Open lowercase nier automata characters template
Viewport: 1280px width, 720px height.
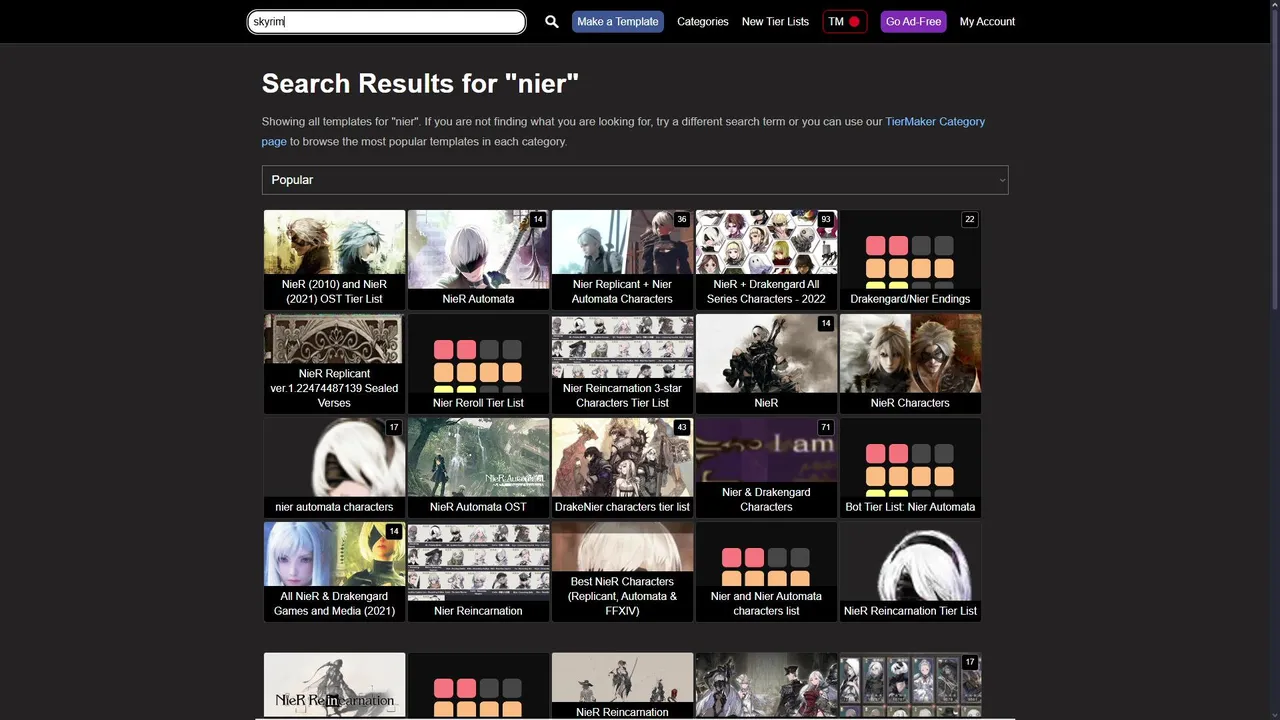point(335,467)
